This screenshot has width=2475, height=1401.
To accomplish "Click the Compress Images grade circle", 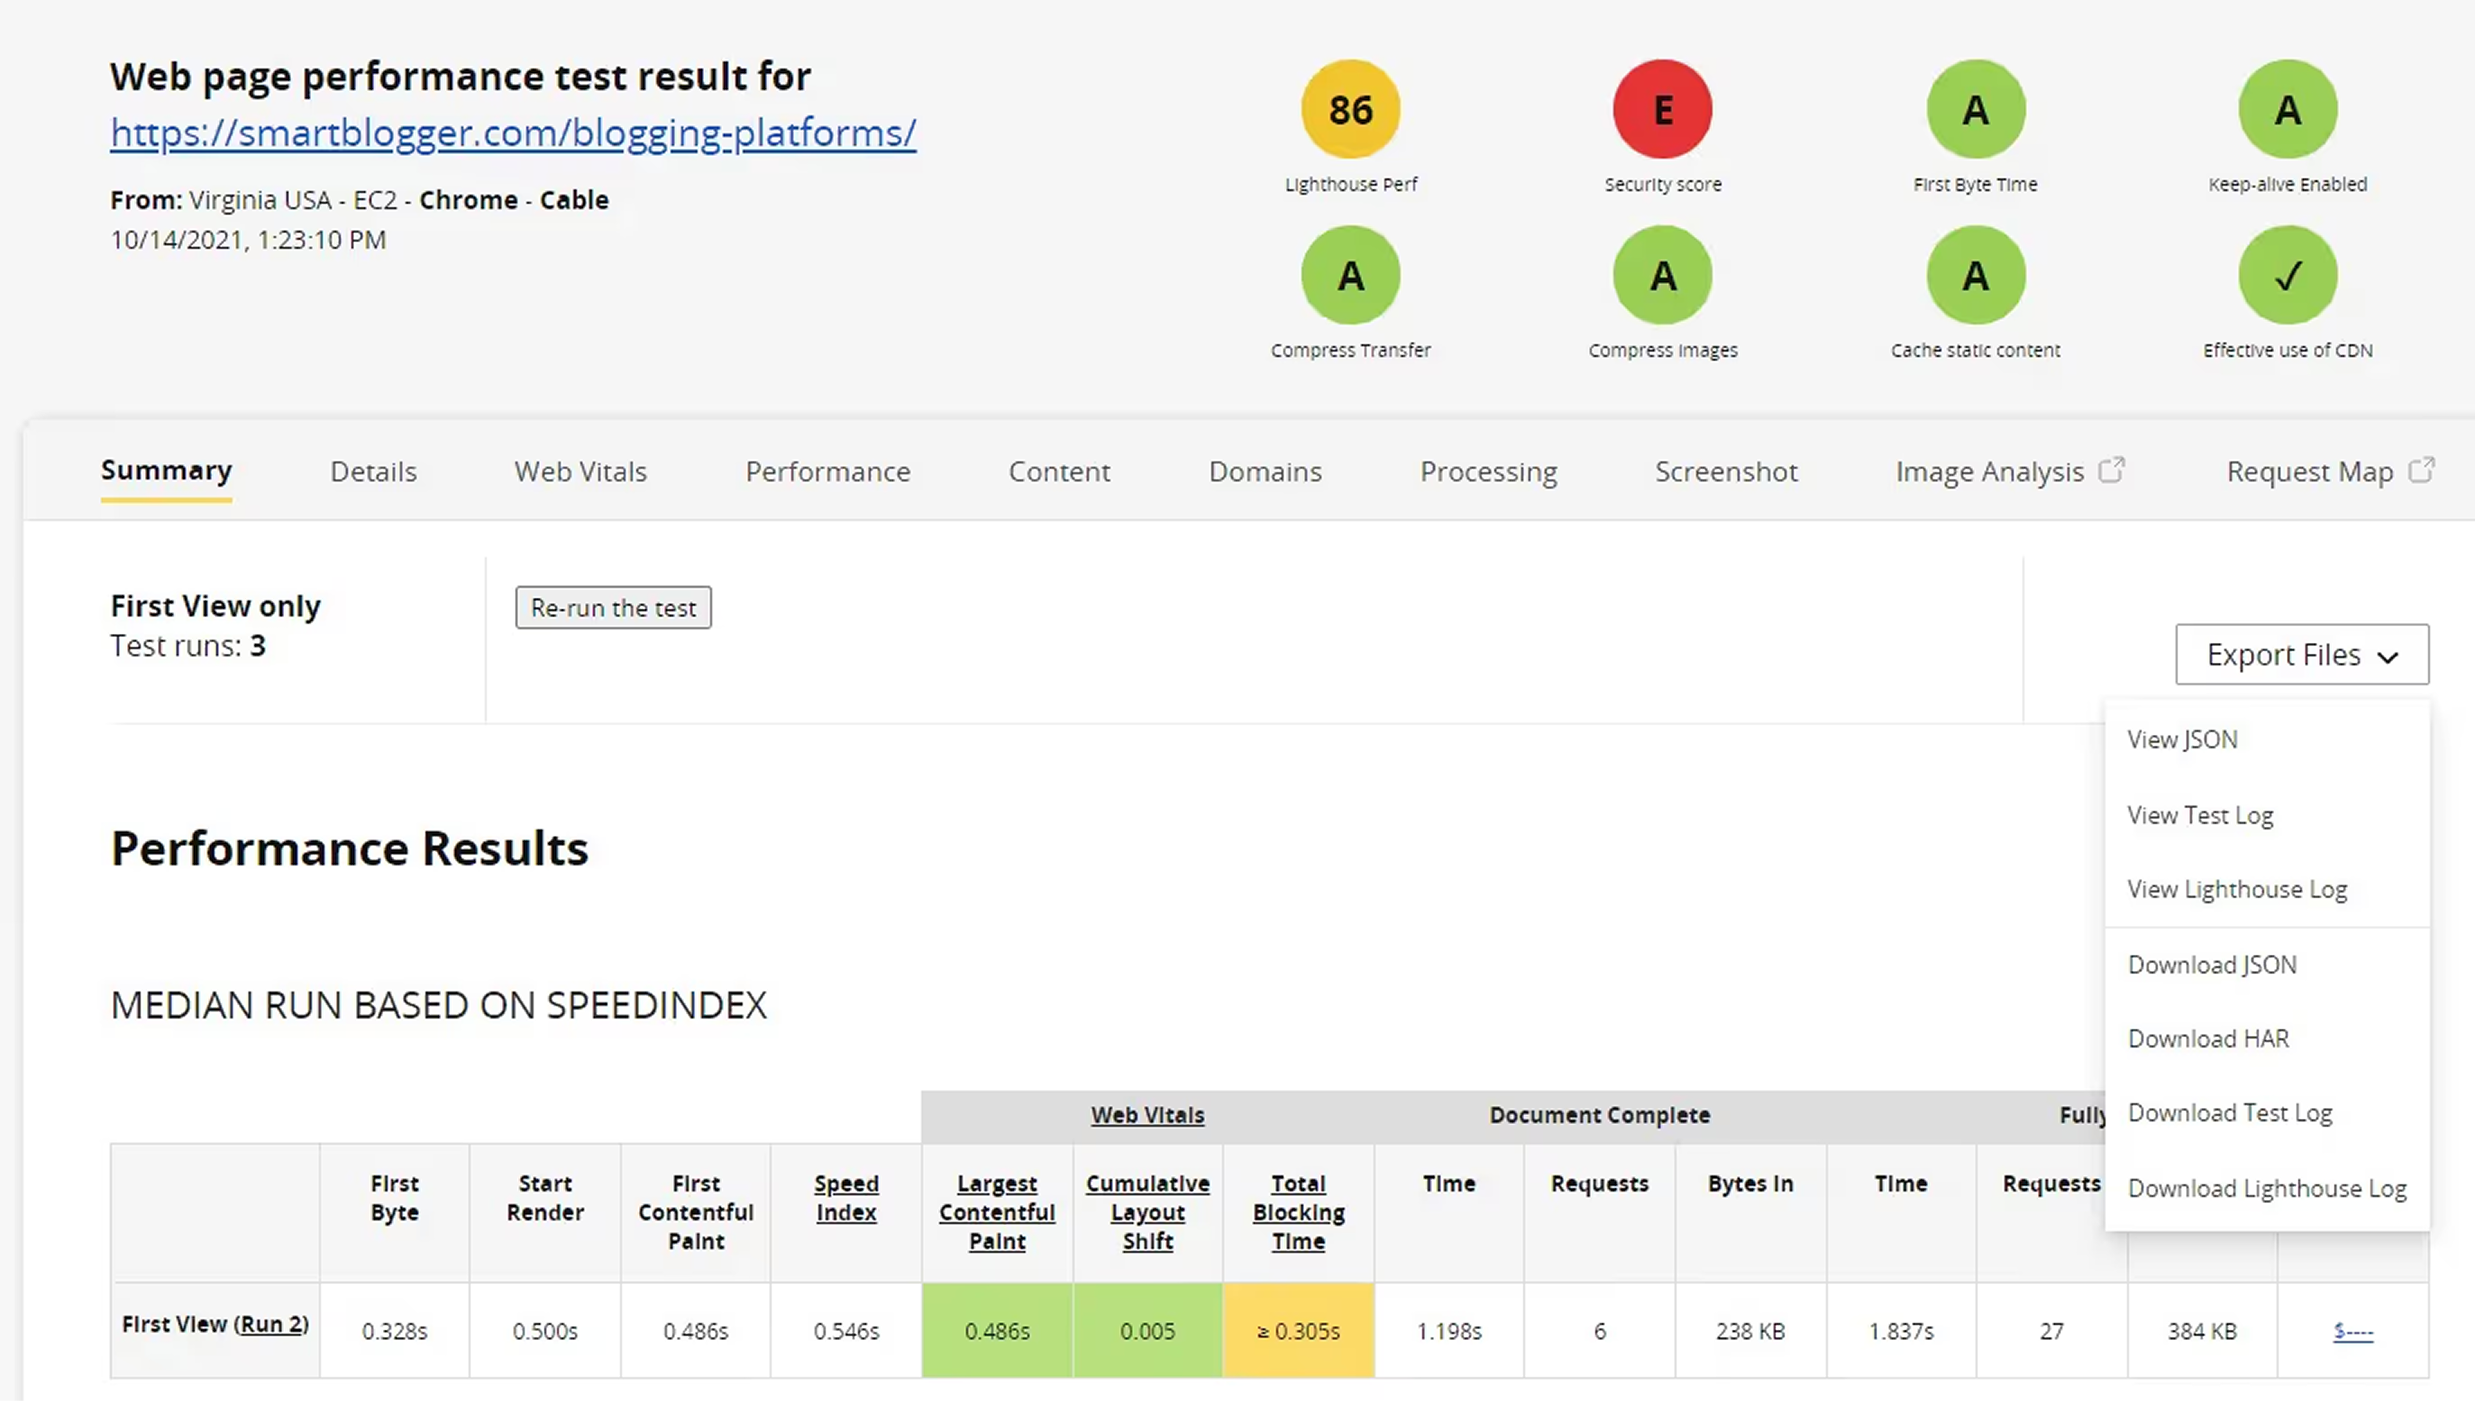I will pyautogui.click(x=1662, y=275).
